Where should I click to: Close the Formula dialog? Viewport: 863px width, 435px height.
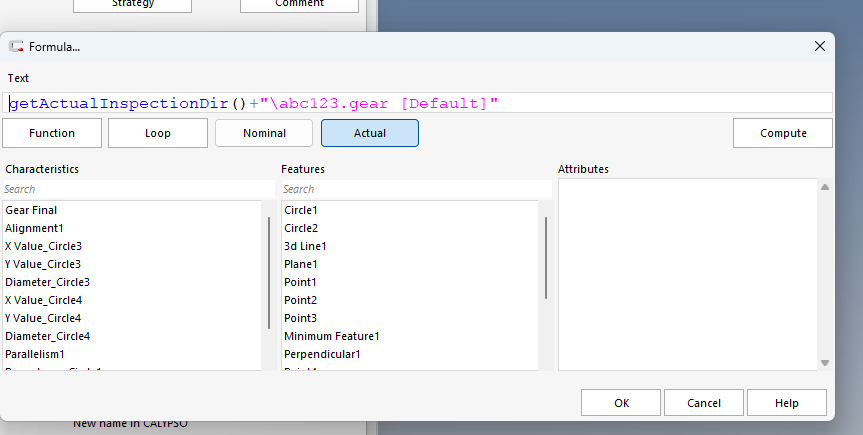click(x=820, y=46)
